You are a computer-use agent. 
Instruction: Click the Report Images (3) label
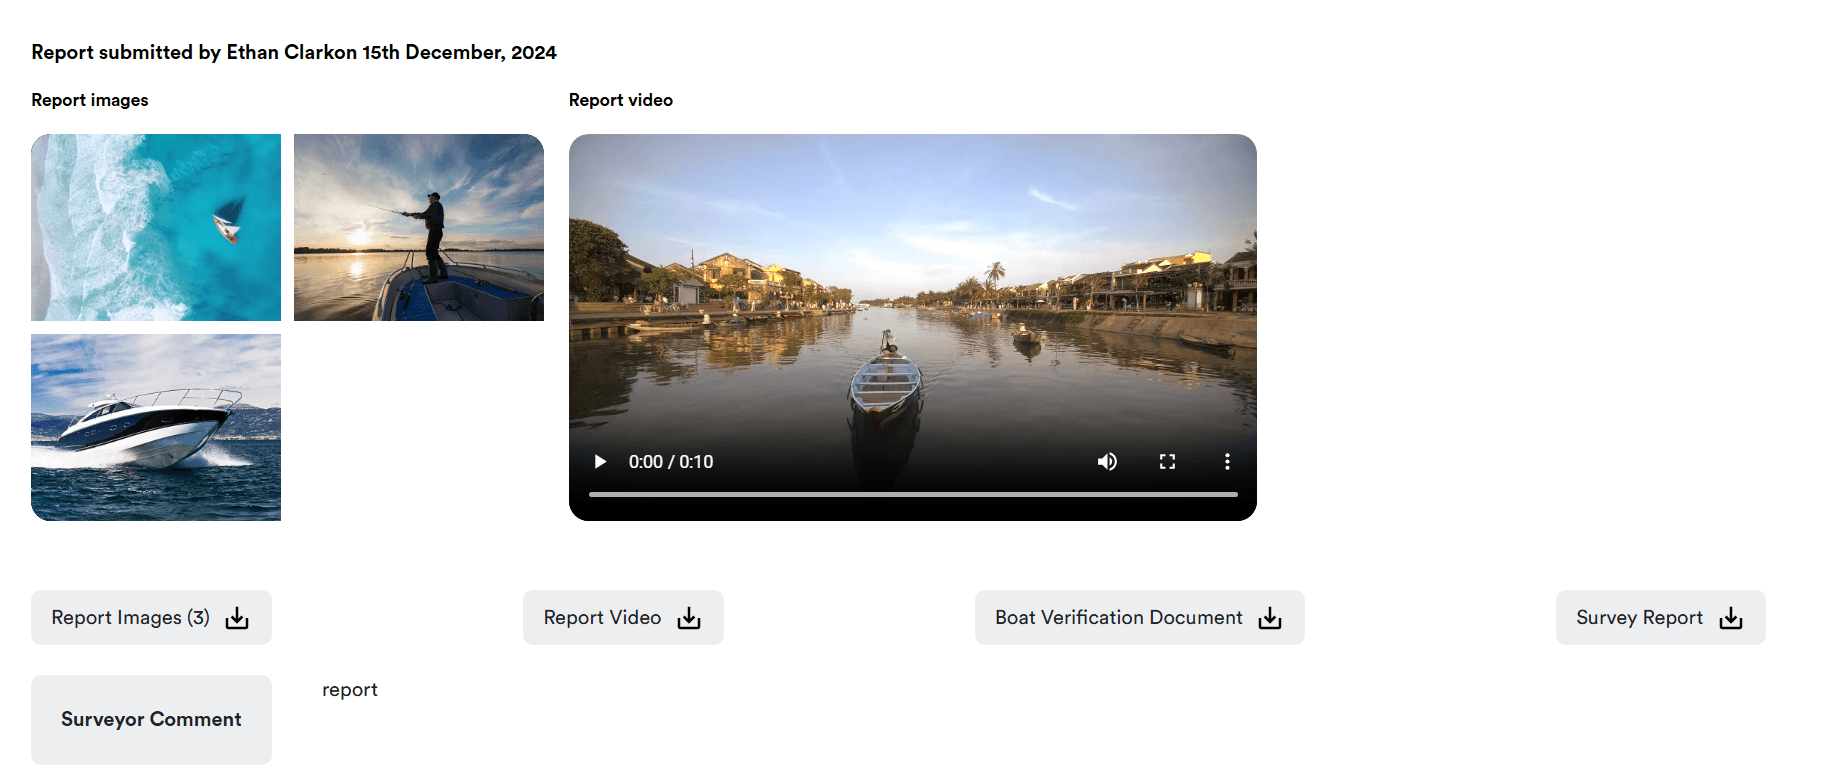131,618
